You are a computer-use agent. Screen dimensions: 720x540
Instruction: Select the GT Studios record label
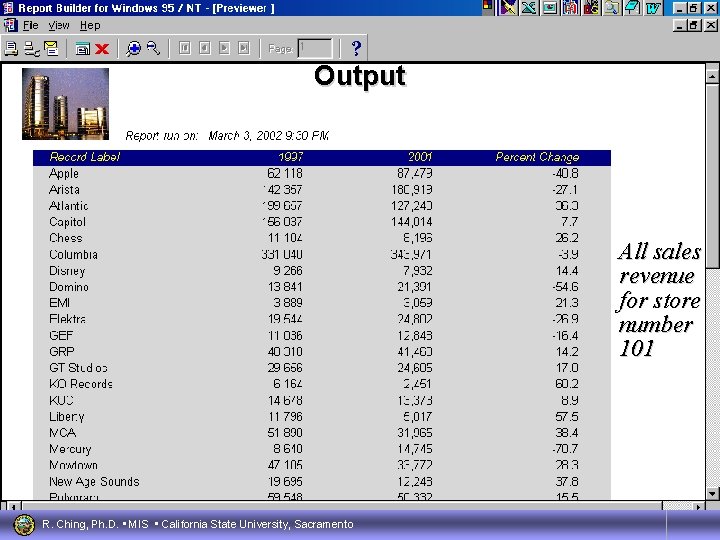[79, 368]
